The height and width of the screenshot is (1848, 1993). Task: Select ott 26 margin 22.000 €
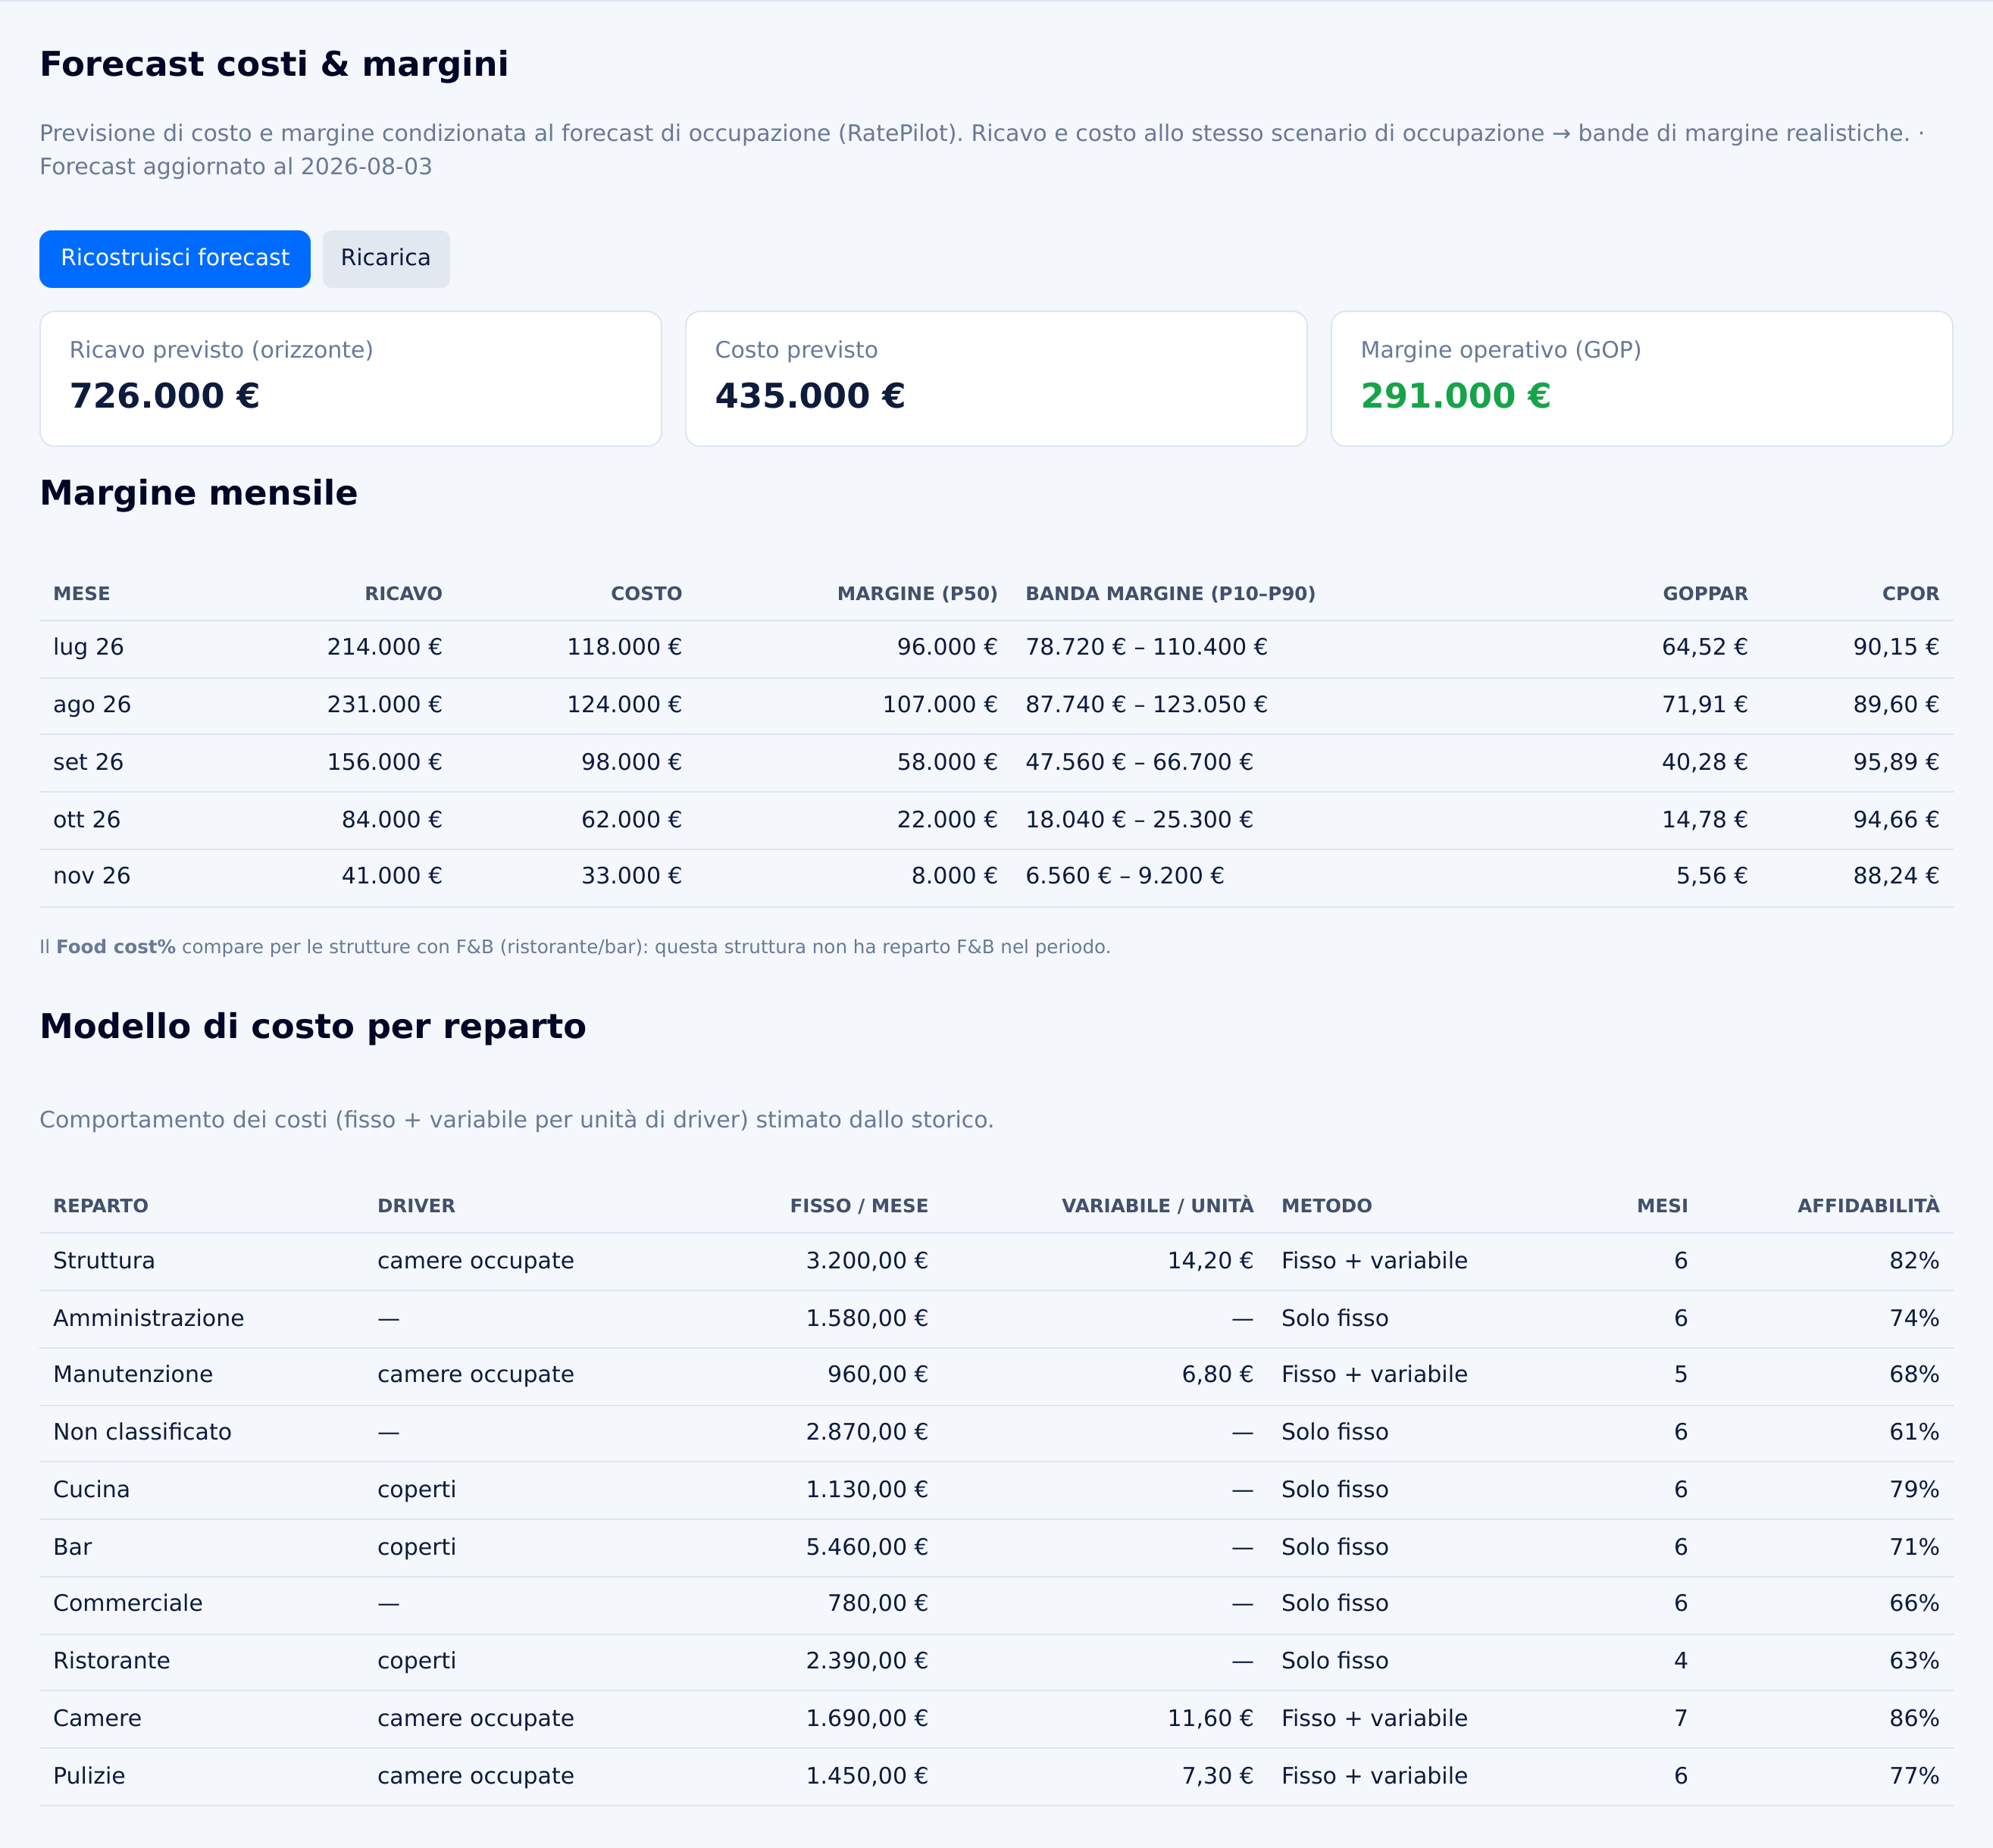click(947, 820)
